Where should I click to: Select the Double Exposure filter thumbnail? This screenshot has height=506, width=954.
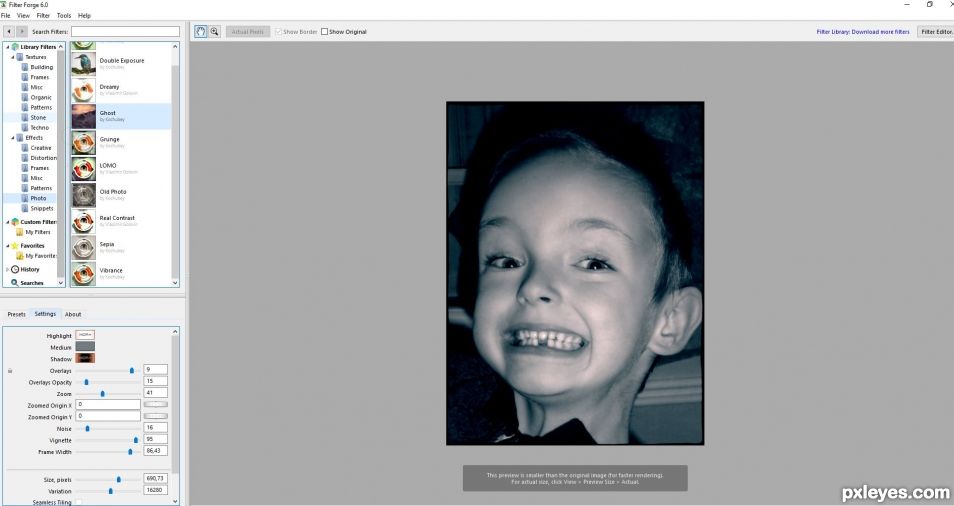83,64
